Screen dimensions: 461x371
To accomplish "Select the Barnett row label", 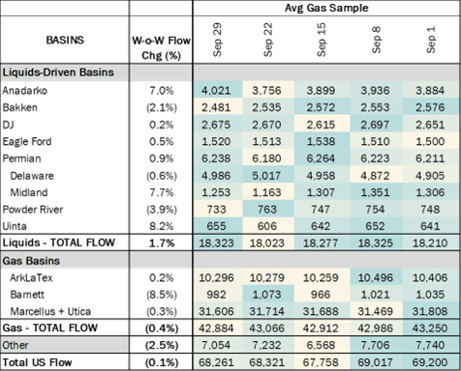I will coord(27,295).
